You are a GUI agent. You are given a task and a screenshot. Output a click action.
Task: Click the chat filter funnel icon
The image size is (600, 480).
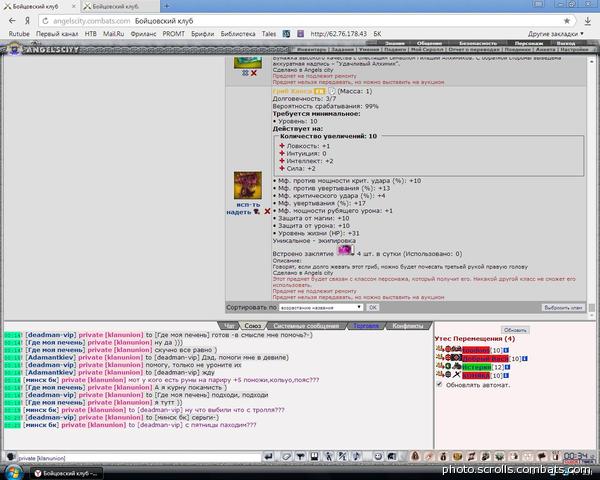tap(300, 456)
